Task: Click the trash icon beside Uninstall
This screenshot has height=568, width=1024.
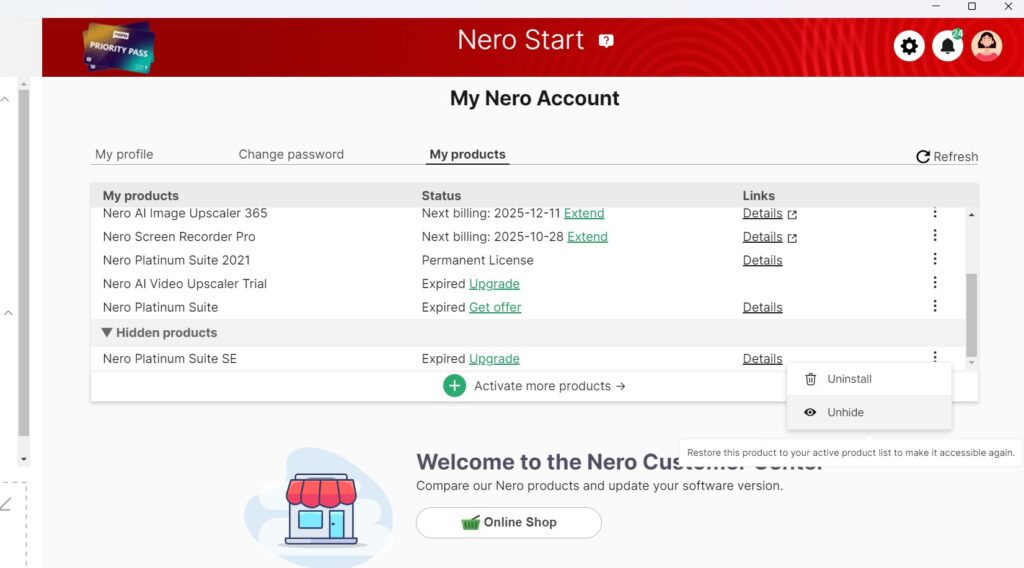Action: pyautogui.click(x=810, y=379)
